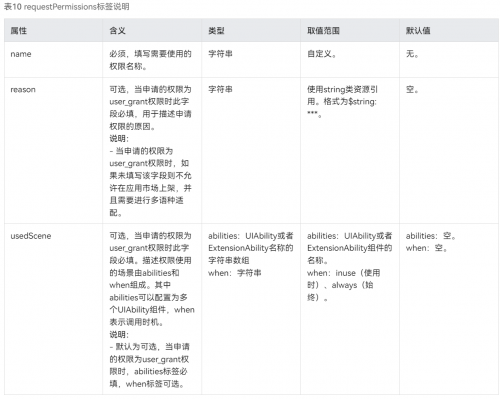Image resolution: width=500 pixels, height=399 pixels.
Task: Click 'abilities: 空。' default value text
Action: pos(430,236)
